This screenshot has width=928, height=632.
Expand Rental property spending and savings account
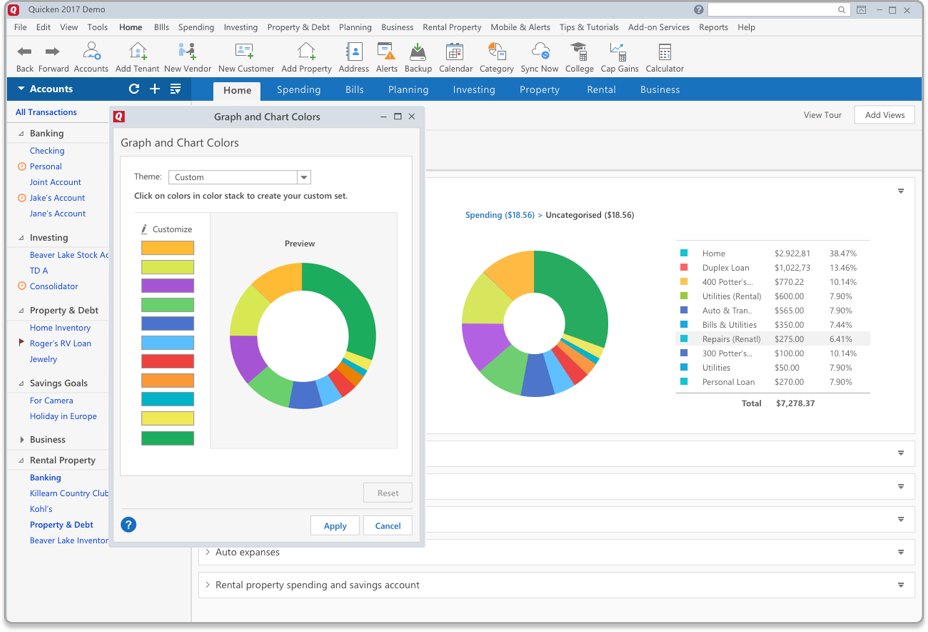(208, 585)
